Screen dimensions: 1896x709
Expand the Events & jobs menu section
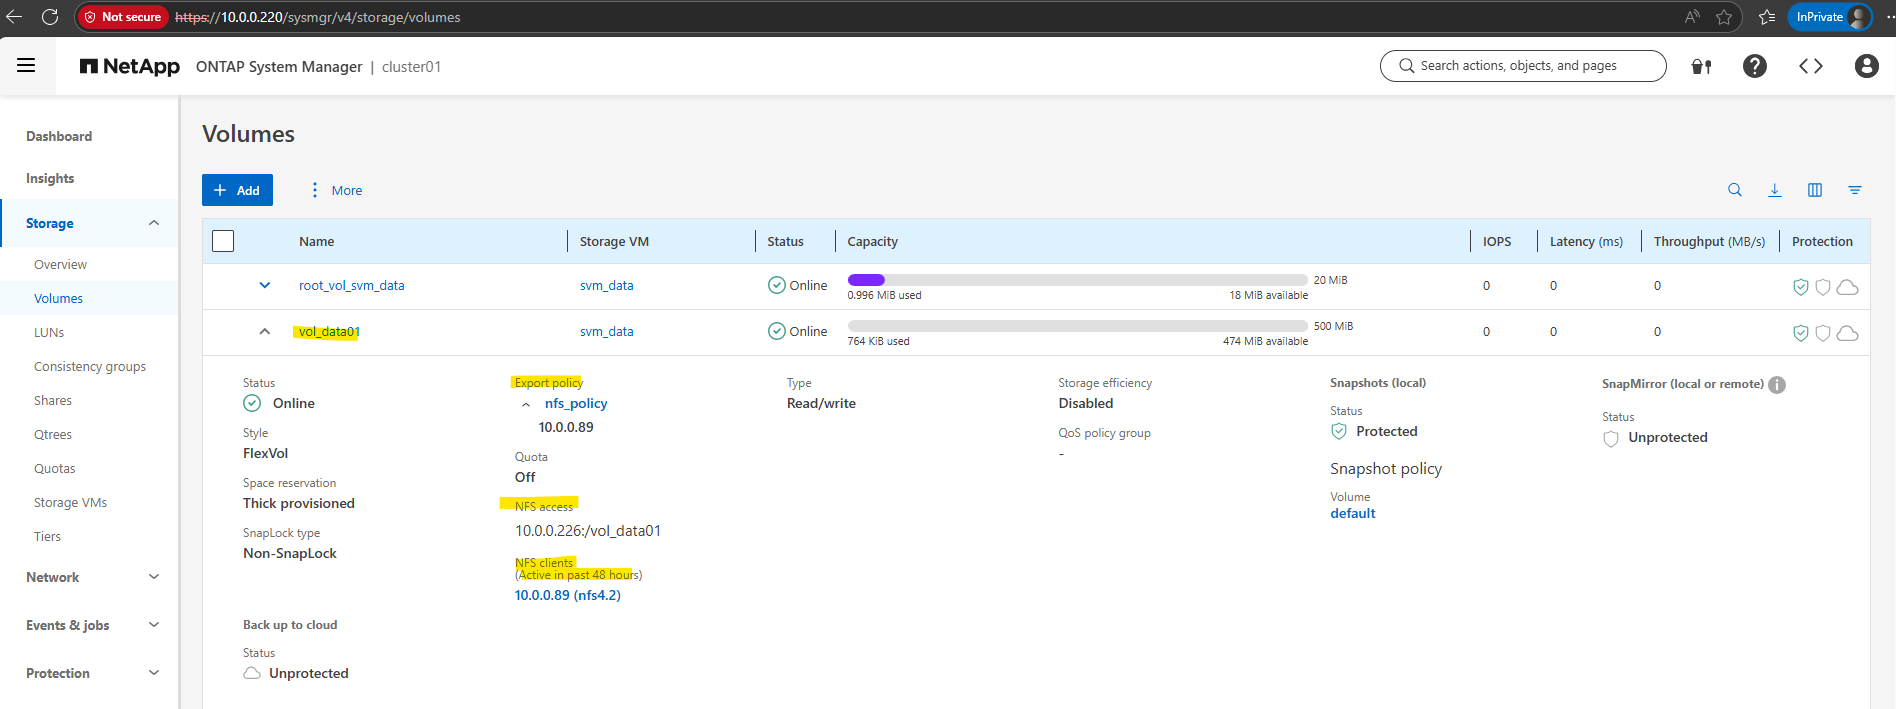(x=154, y=625)
